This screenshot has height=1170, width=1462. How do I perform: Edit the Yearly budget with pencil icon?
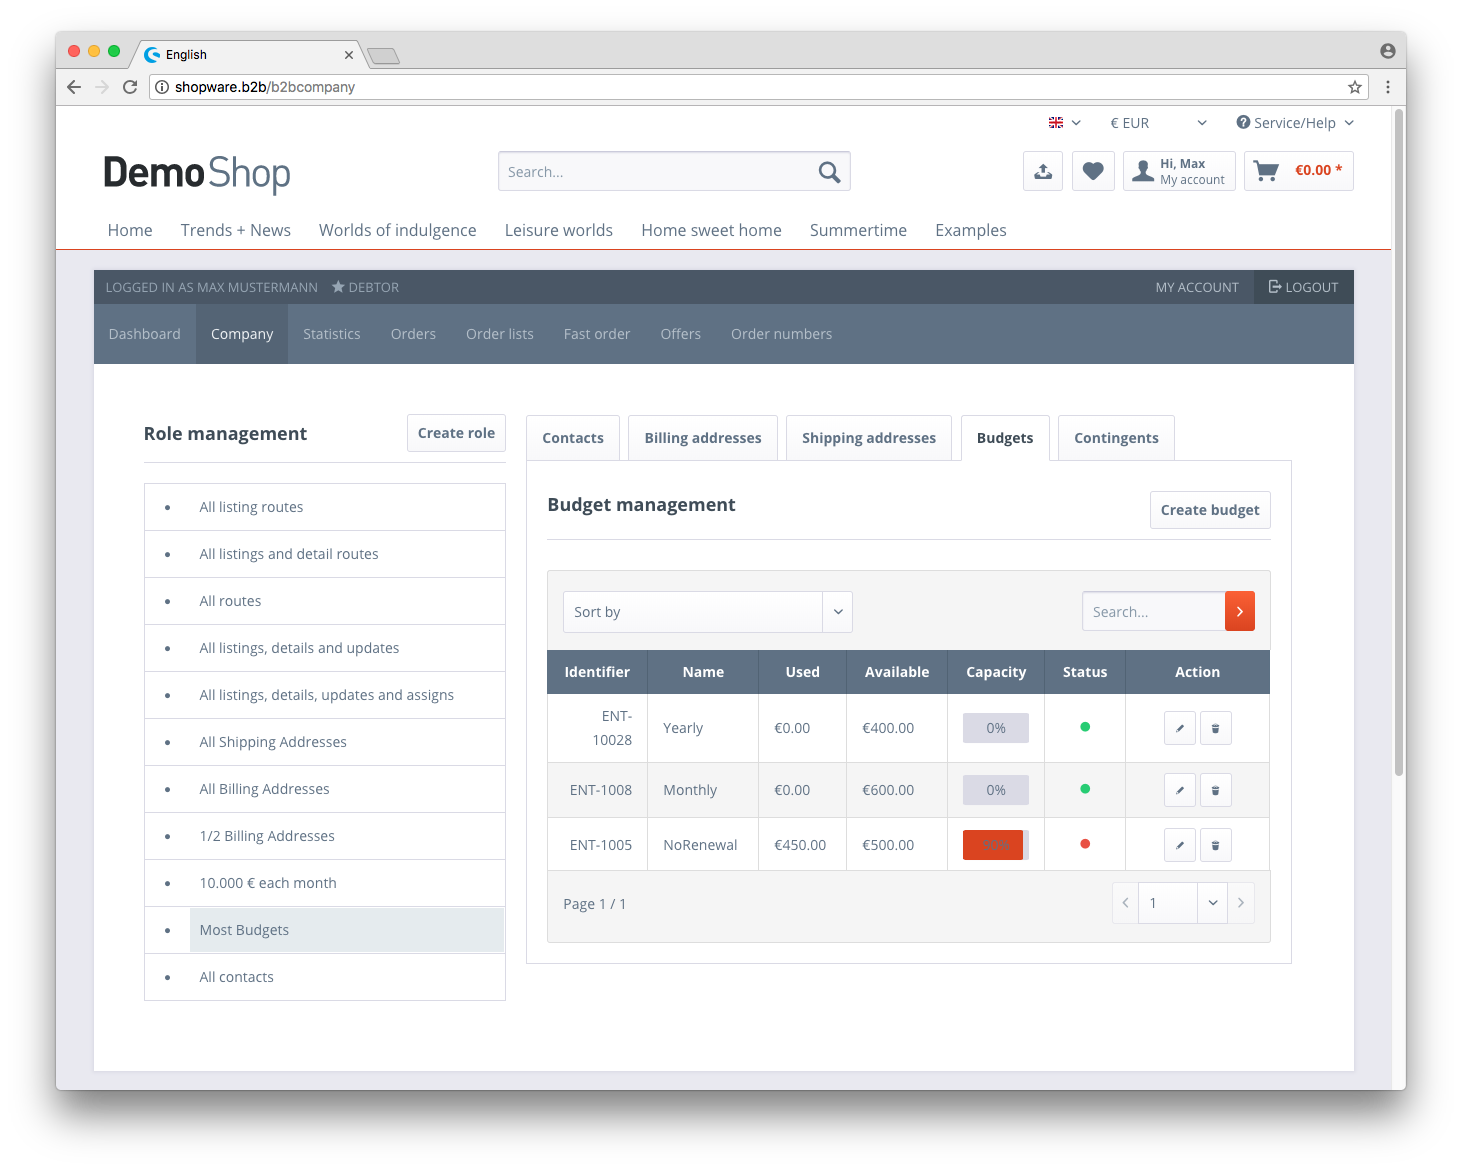(1180, 728)
